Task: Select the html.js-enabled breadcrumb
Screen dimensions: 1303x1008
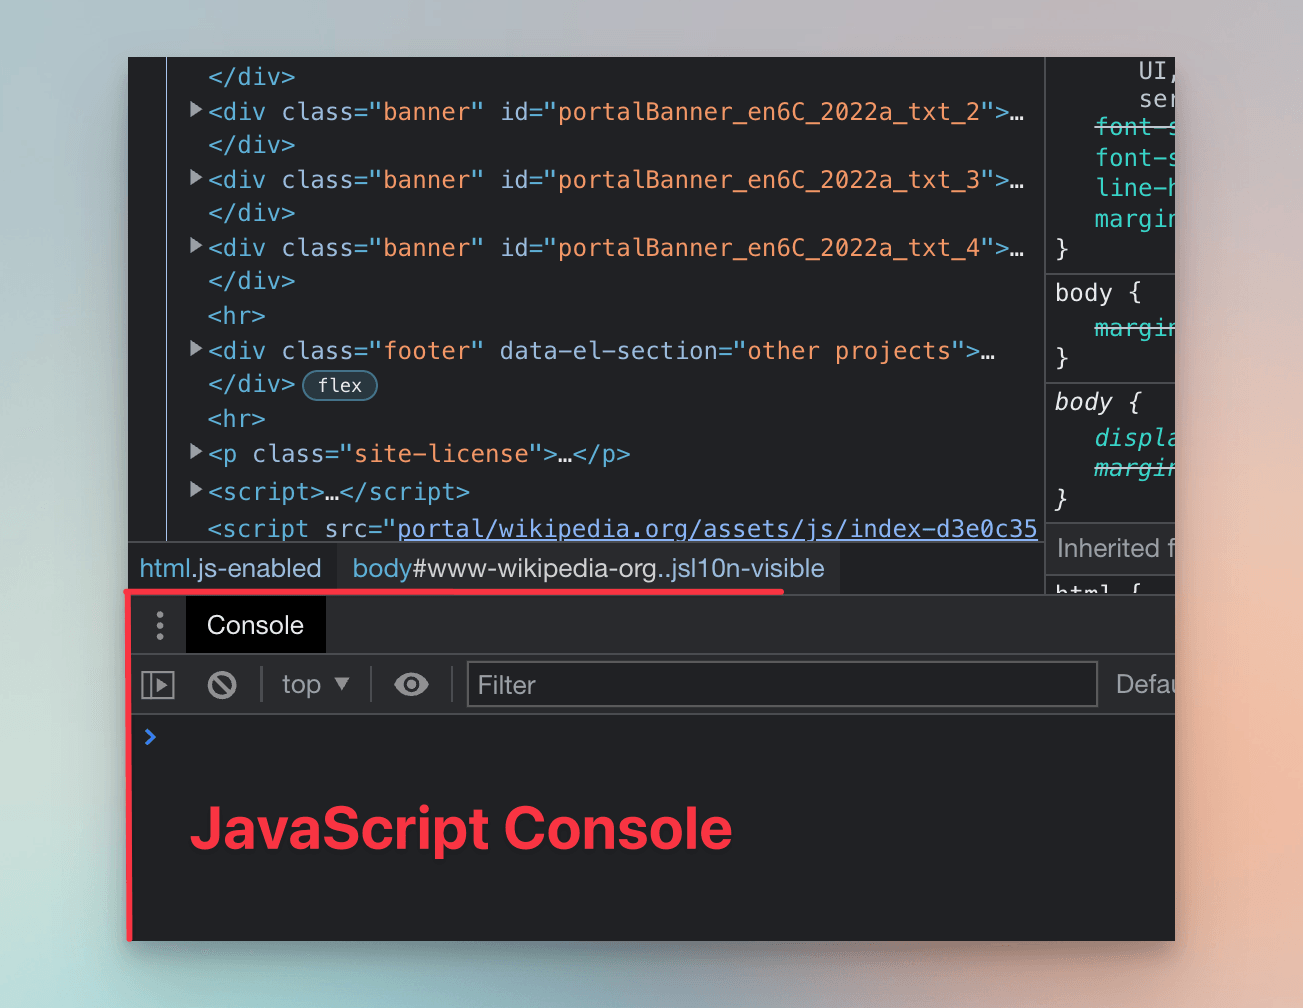Action: [x=230, y=567]
